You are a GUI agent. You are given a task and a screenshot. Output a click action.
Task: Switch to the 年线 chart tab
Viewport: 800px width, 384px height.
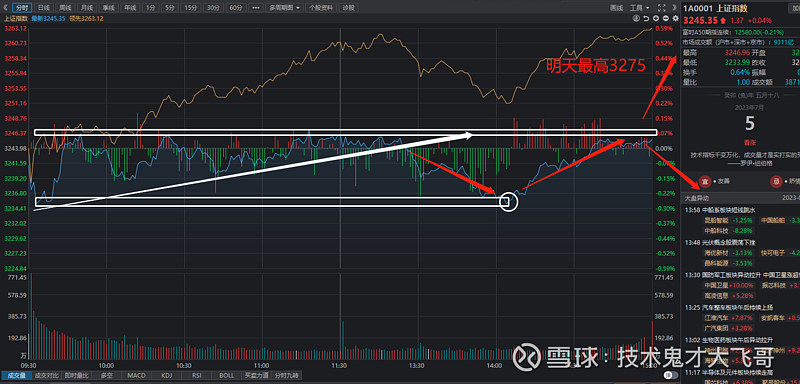(x=130, y=8)
